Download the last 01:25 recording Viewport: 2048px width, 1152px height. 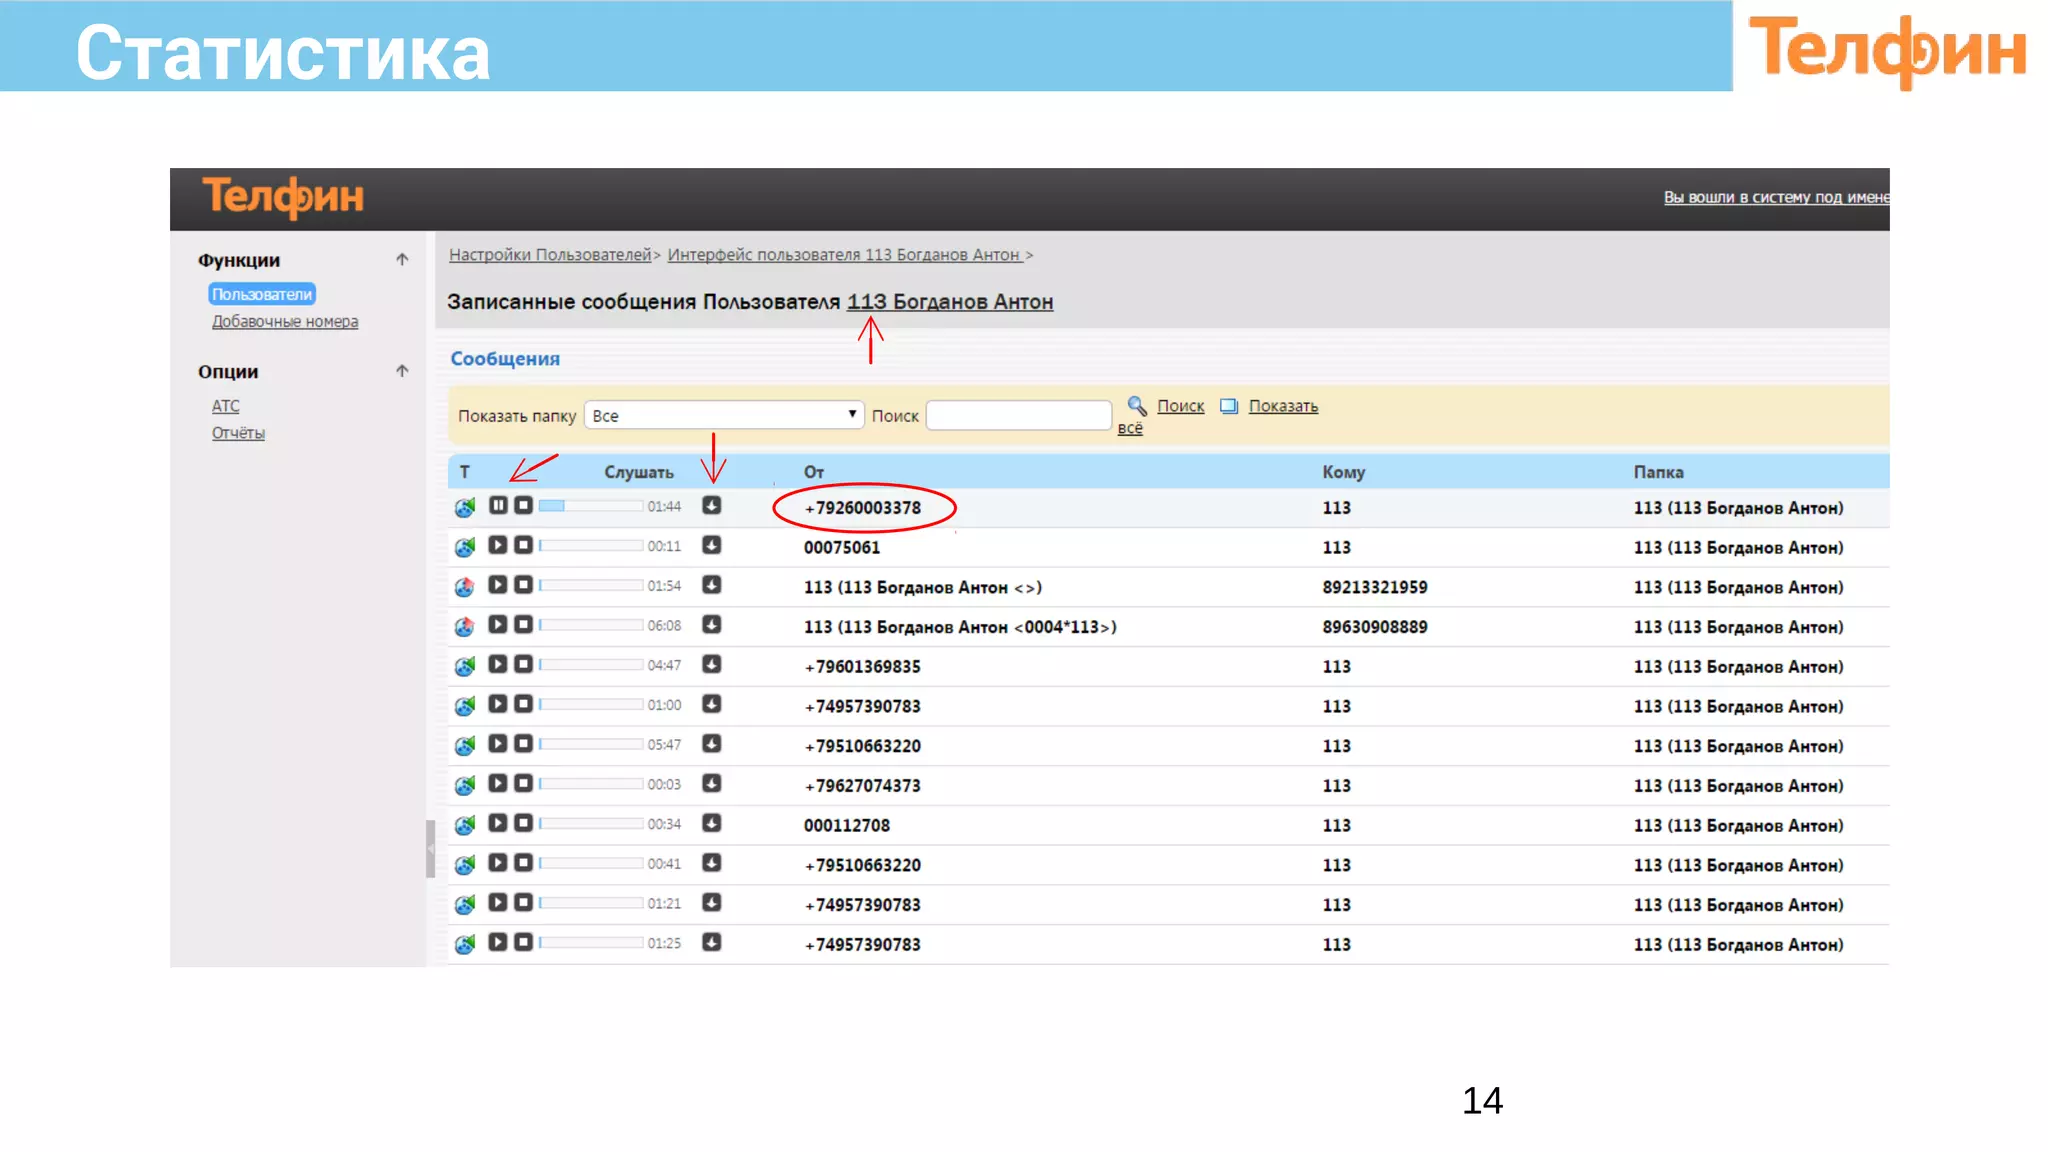711,942
